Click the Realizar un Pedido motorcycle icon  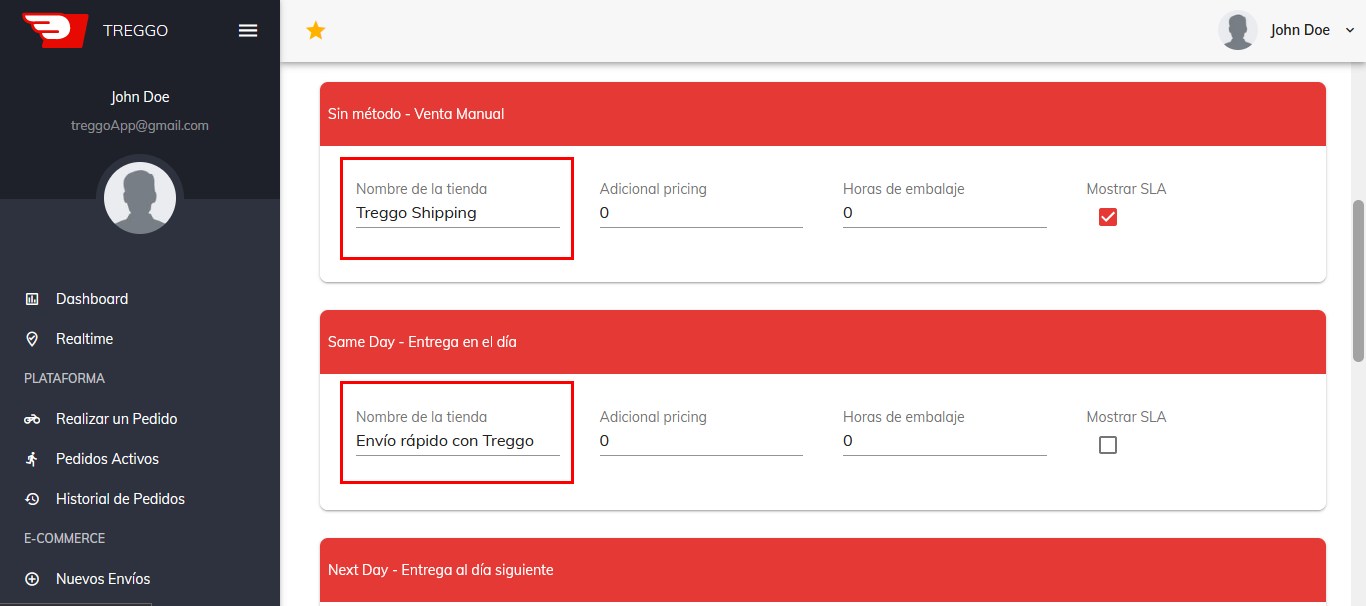(x=32, y=419)
